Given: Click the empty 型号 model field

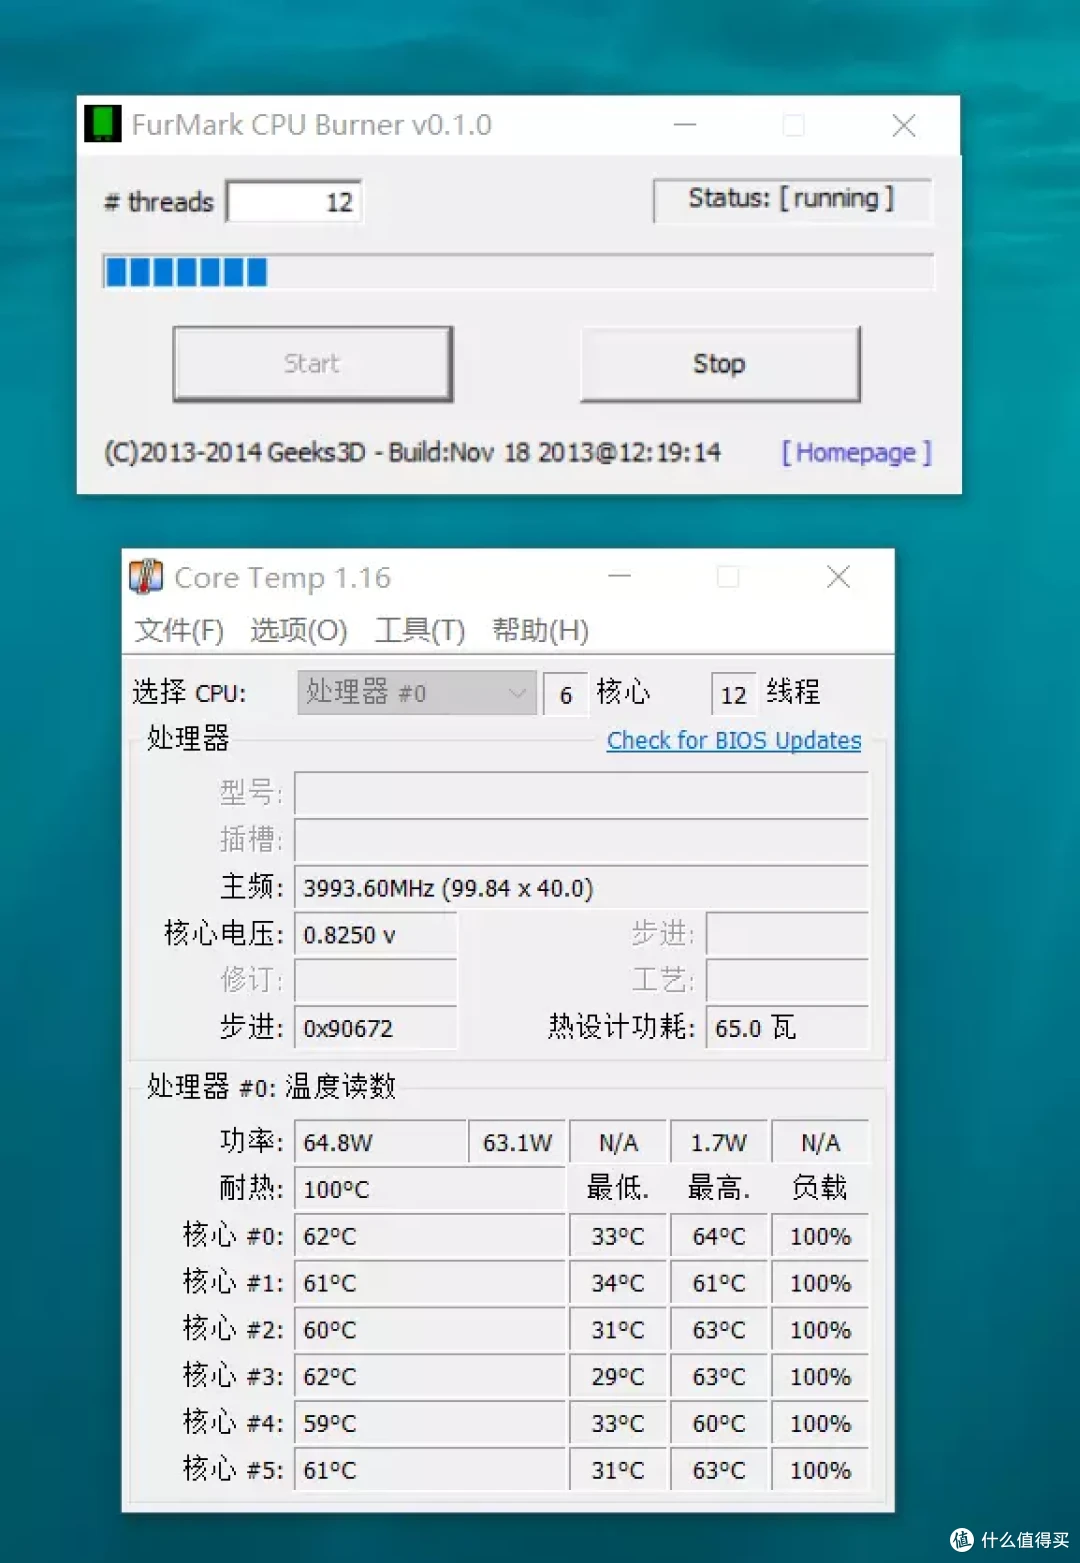Looking at the screenshot, I should pyautogui.click(x=581, y=794).
